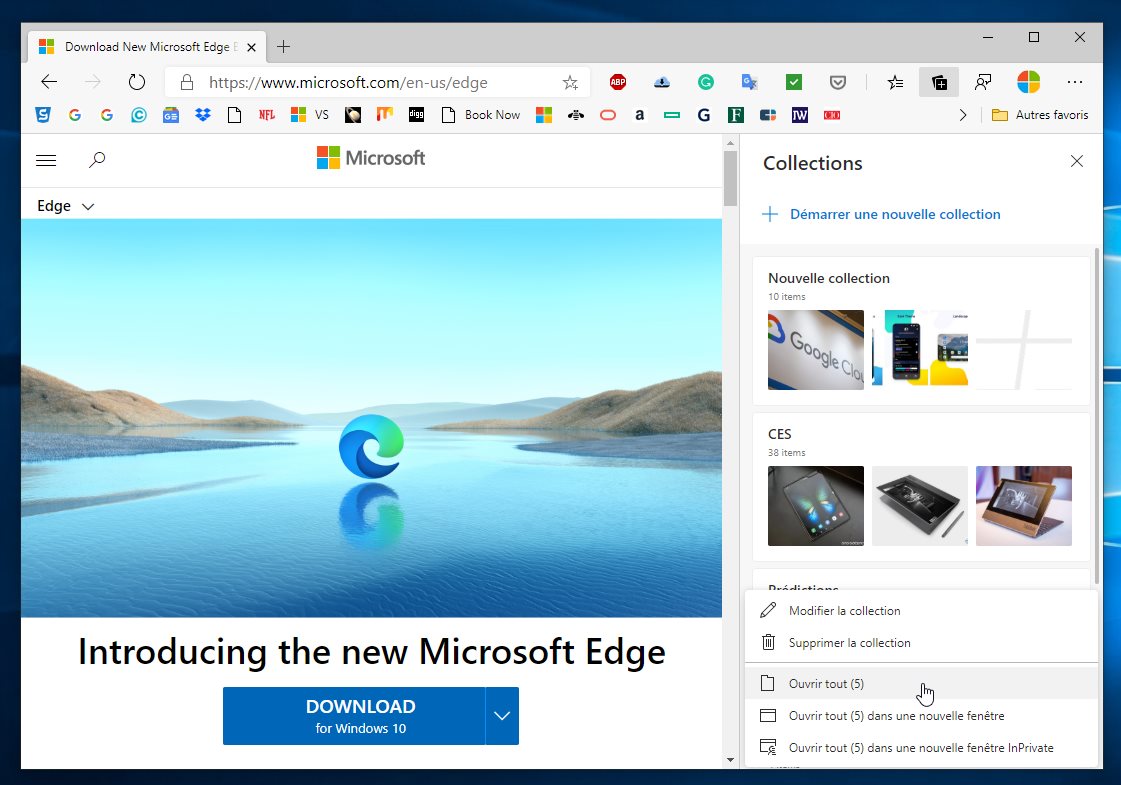
Task: Open the feedback button in toolbar
Action: pos(983,82)
